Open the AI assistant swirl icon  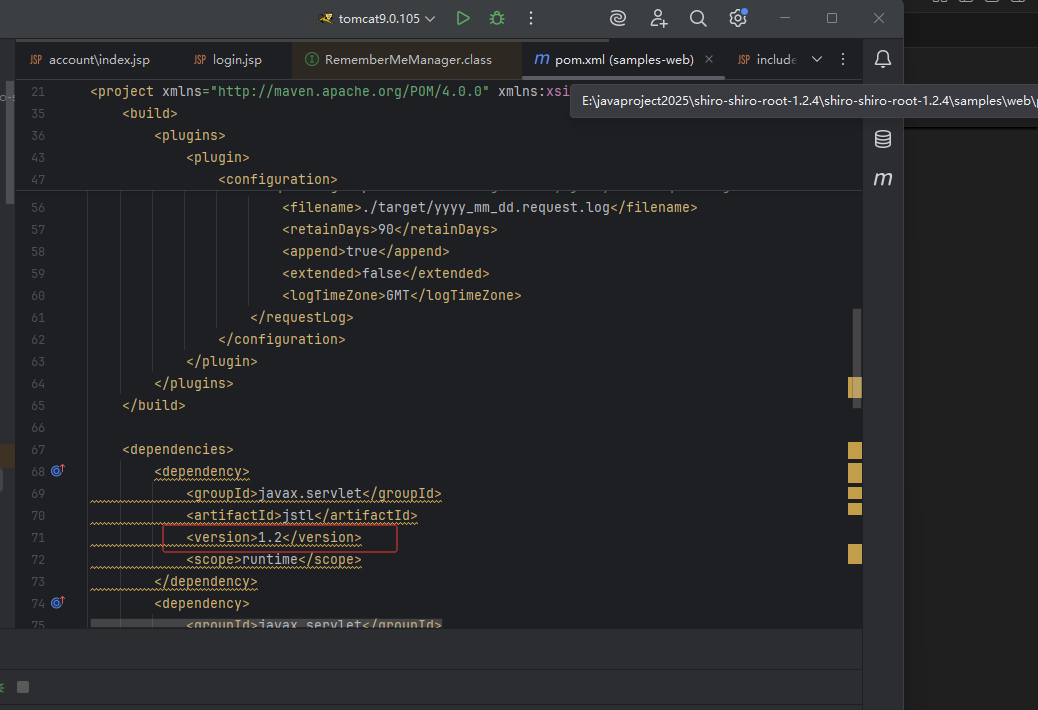[x=619, y=18]
